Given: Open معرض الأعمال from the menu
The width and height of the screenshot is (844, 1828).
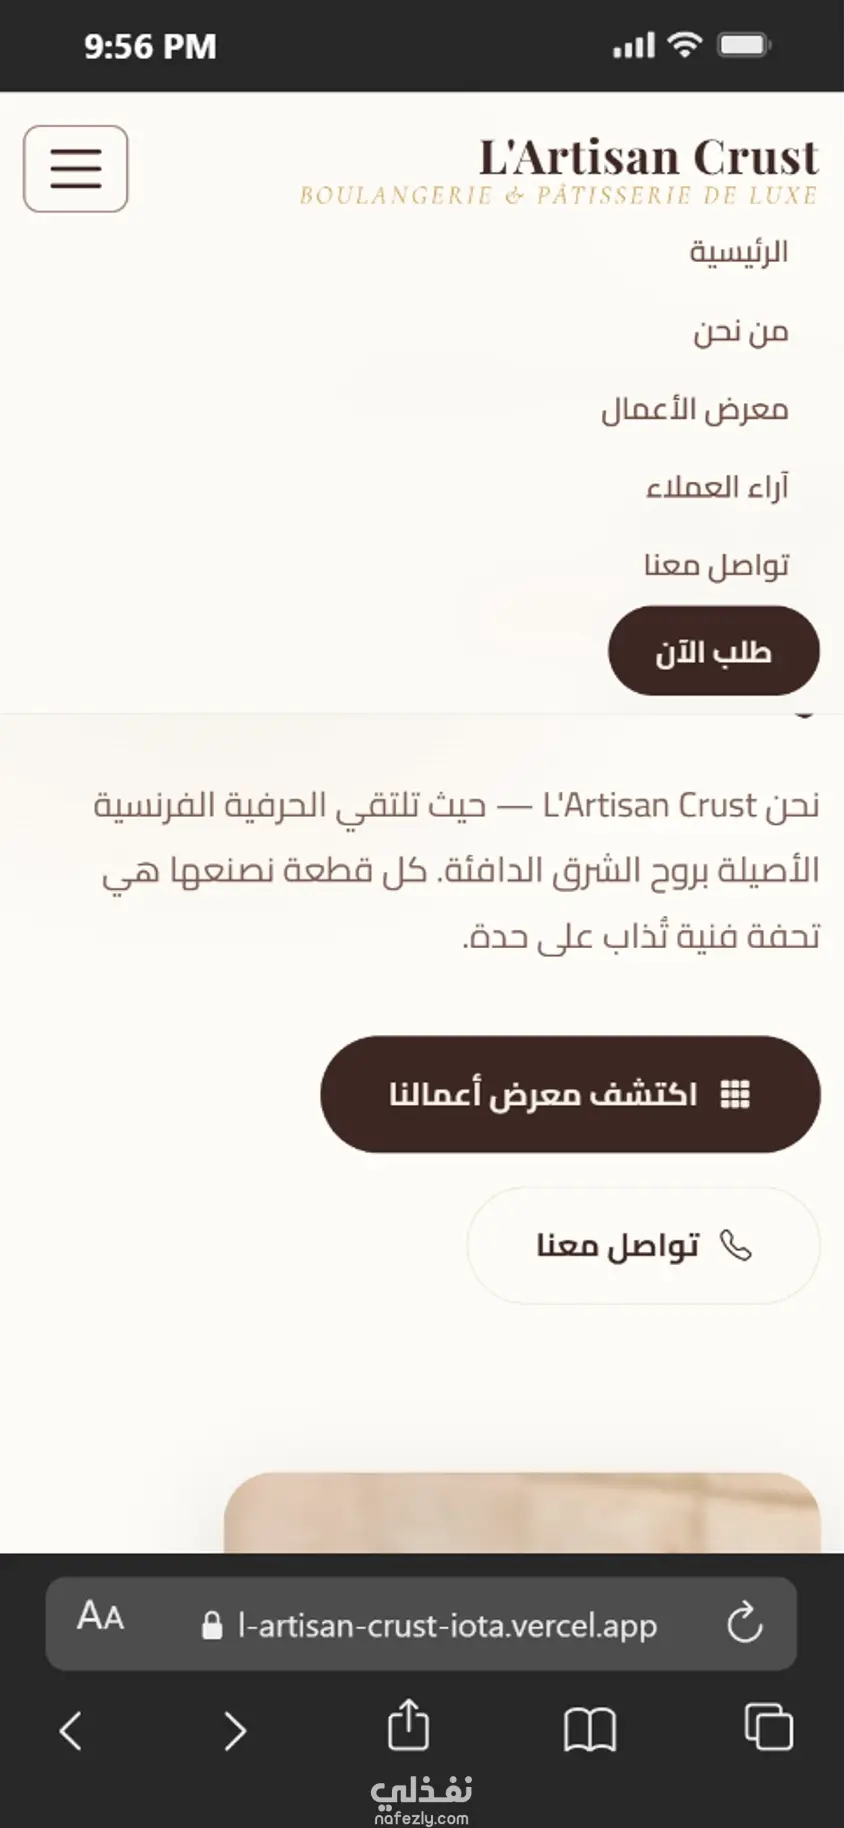Looking at the screenshot, I should tap(695, 409).
